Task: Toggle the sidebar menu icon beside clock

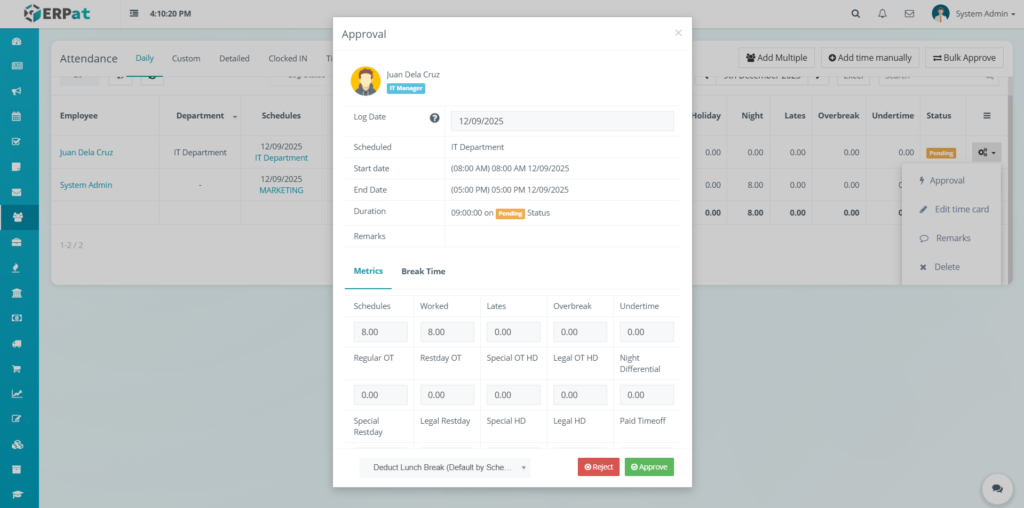Action: [x=134, y=13]
